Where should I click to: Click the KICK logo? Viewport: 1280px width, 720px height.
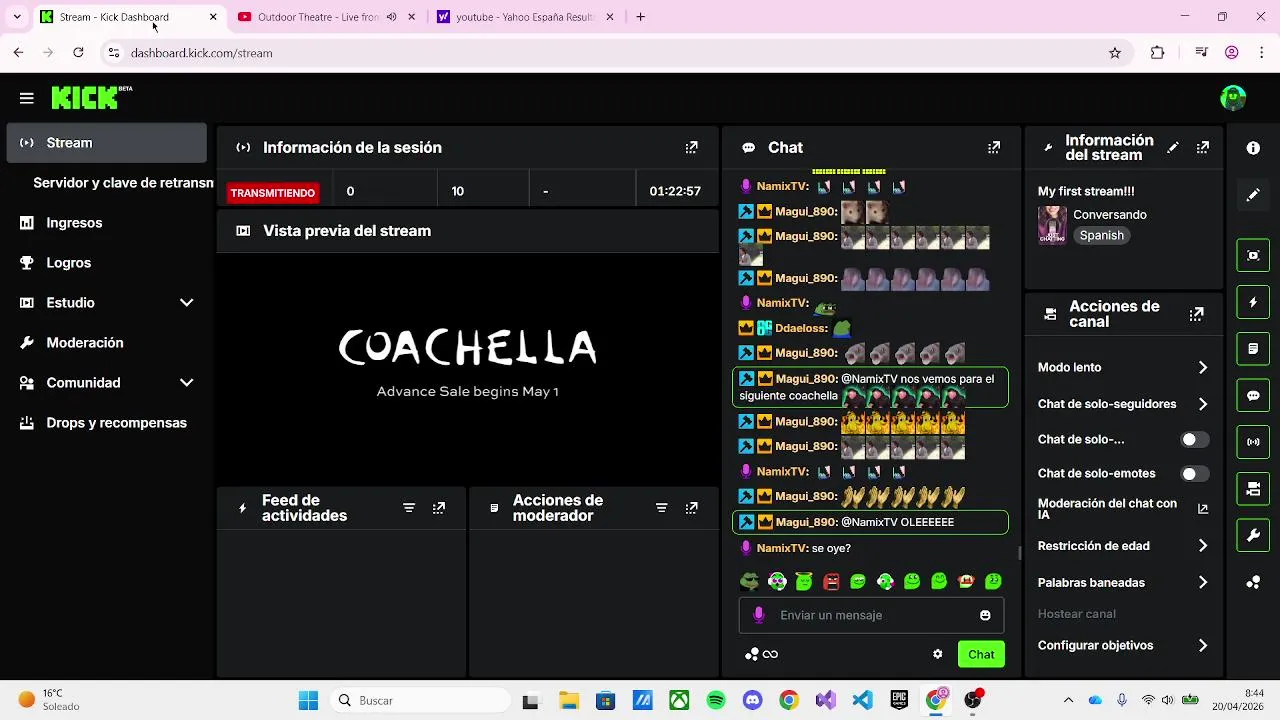click(x=91, y=97)
